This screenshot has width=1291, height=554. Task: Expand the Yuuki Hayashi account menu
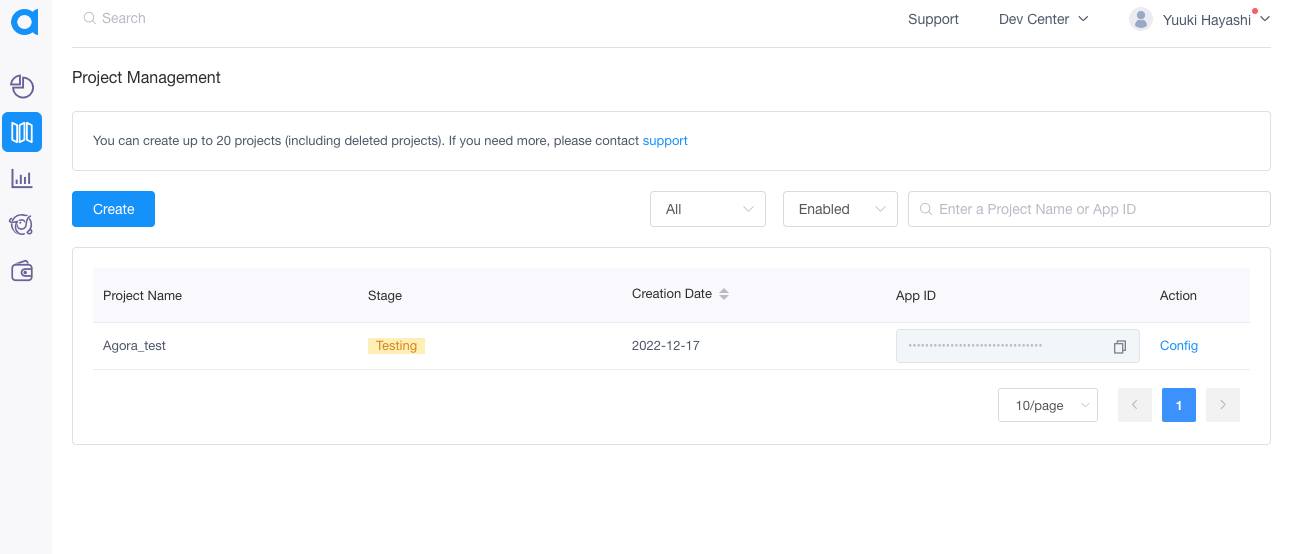(1214, 19)
